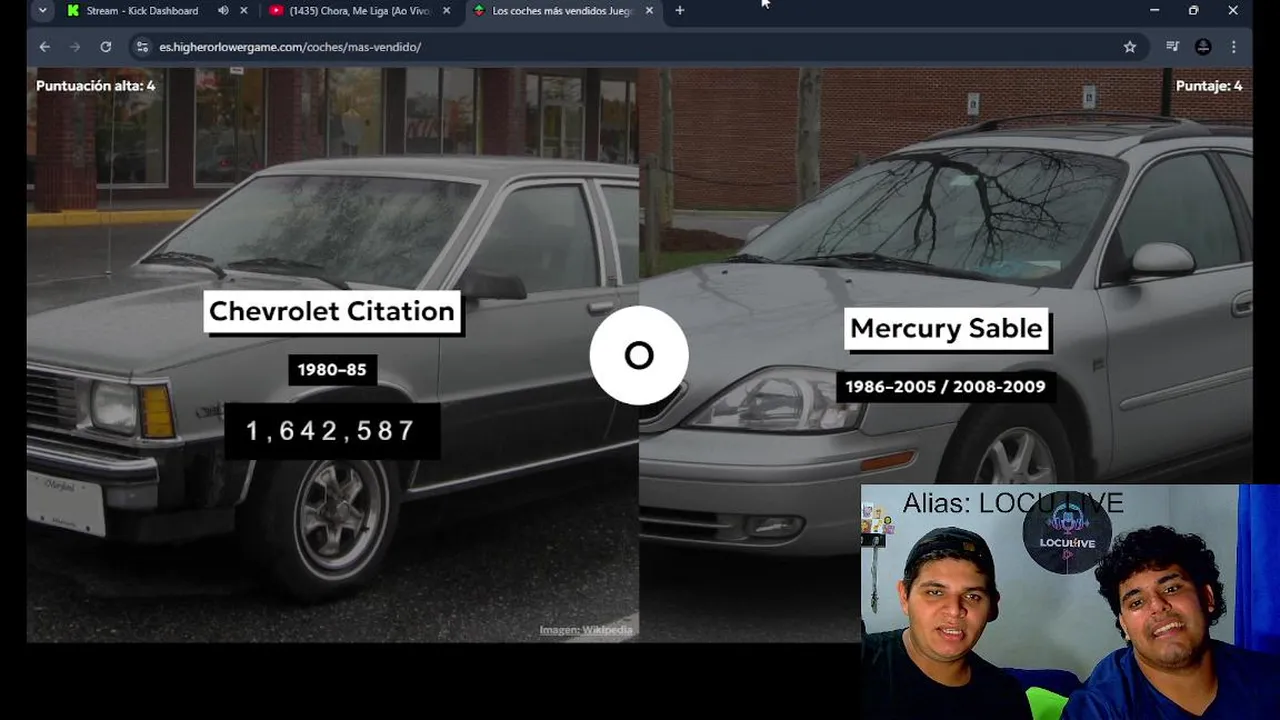The image size is (1280, 720).
Task: Open the browser profile icon
Action: coord(1203,47)
